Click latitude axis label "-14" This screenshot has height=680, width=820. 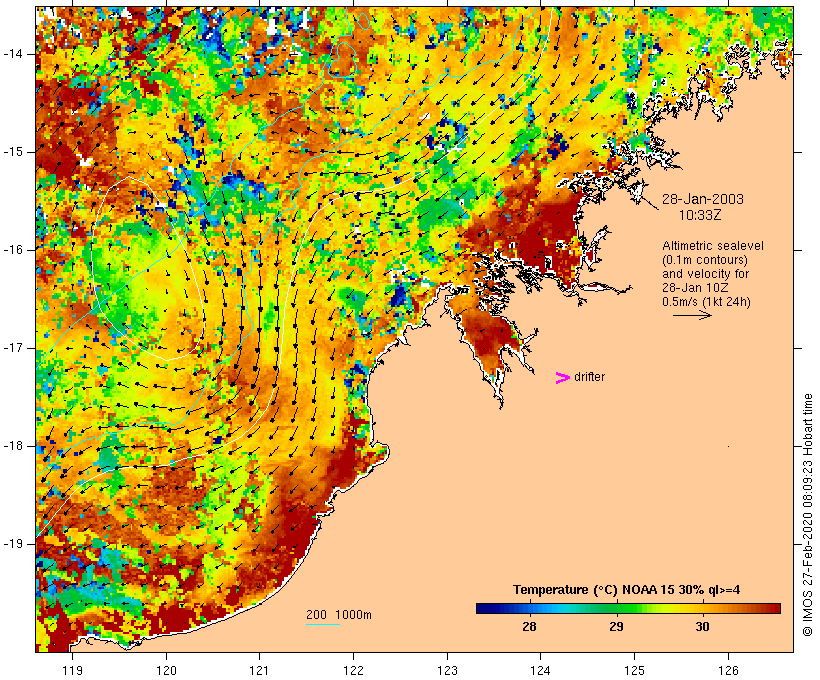(x=12, y=54)
